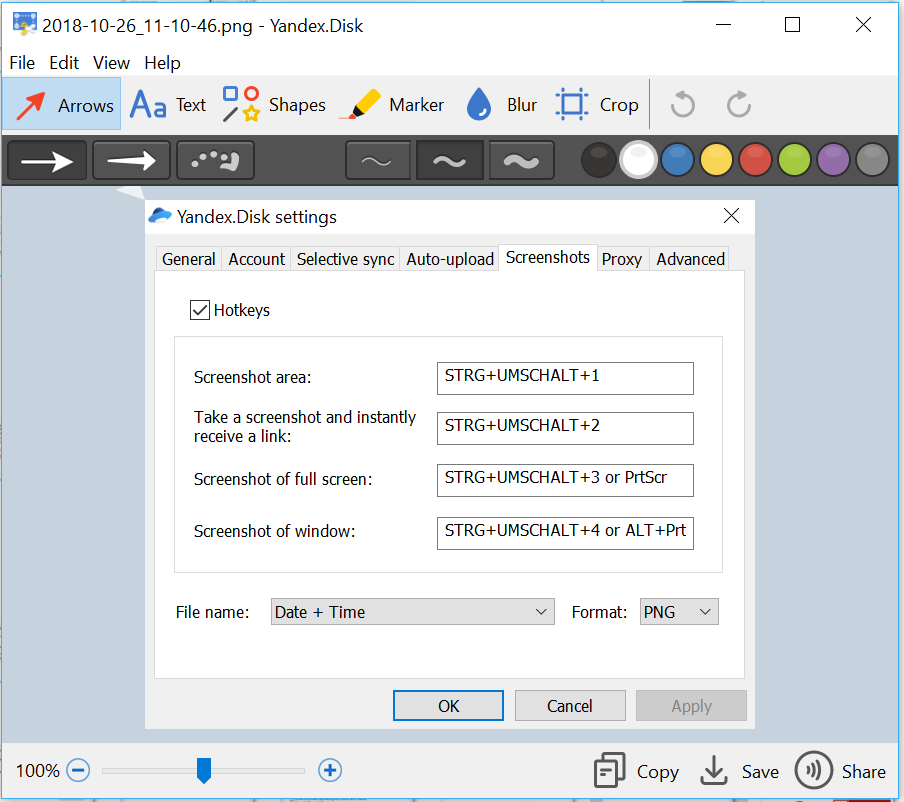
Task: Open the File menu
Action: (22, 62)
